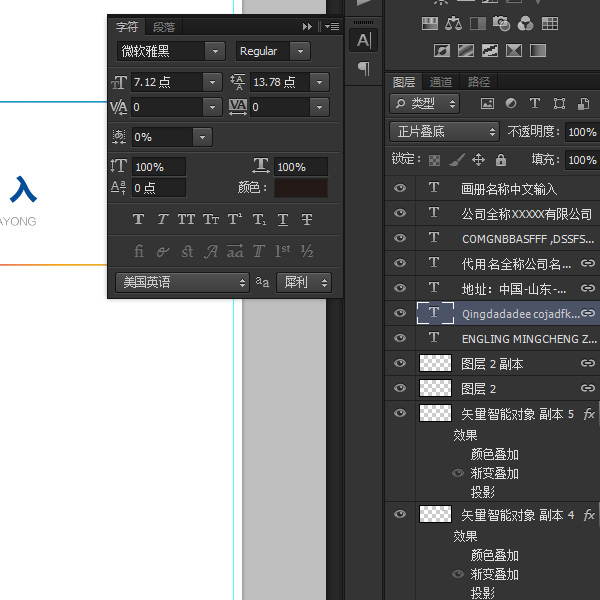Screen dimensions: 600x600
Task: Click the vertical scale 100% field
Action: [159, 167]
